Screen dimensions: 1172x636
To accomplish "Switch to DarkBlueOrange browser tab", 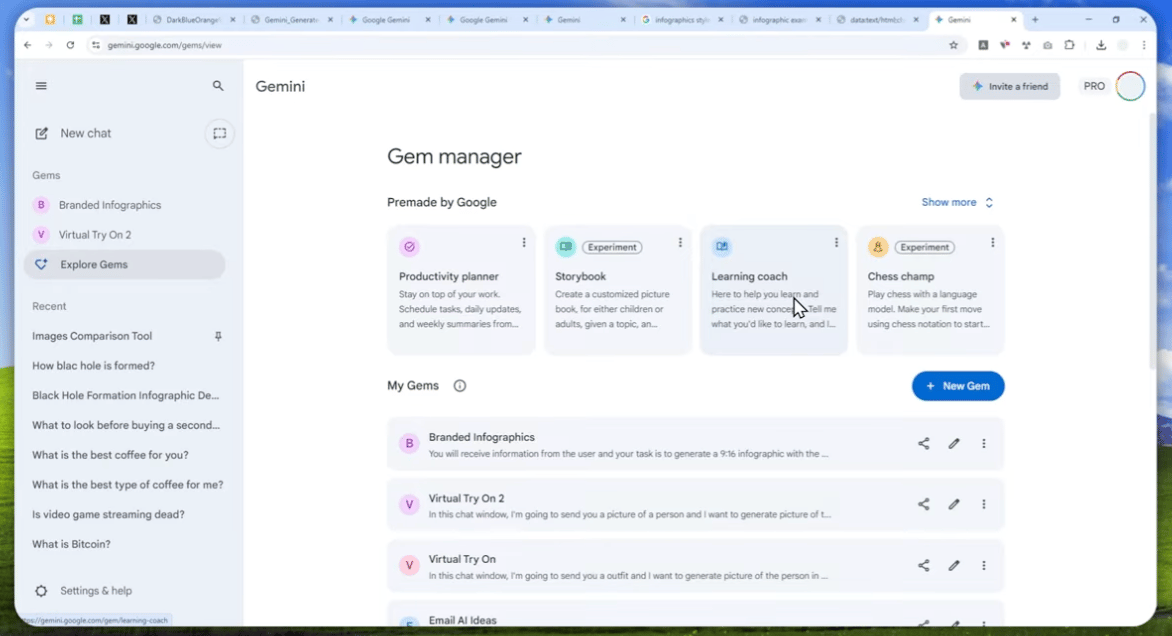I will pos(194,19).
